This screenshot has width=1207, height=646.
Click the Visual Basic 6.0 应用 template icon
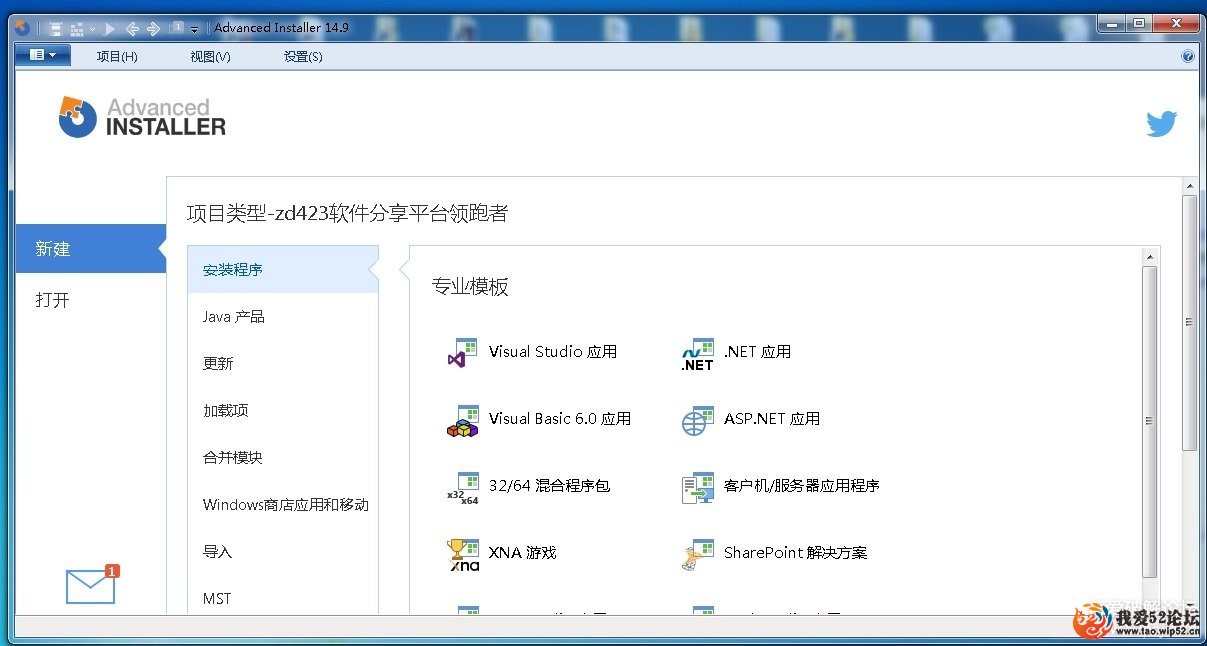point(463,421)
